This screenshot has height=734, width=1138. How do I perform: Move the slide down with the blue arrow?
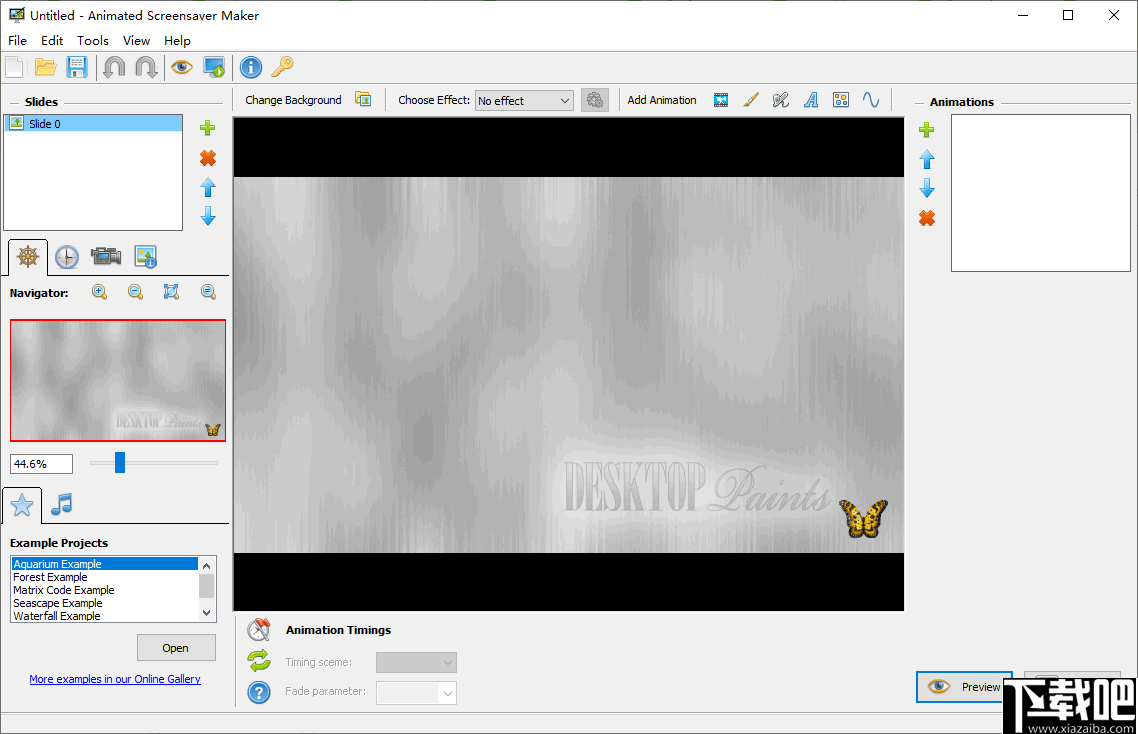(x=208, y=216)
